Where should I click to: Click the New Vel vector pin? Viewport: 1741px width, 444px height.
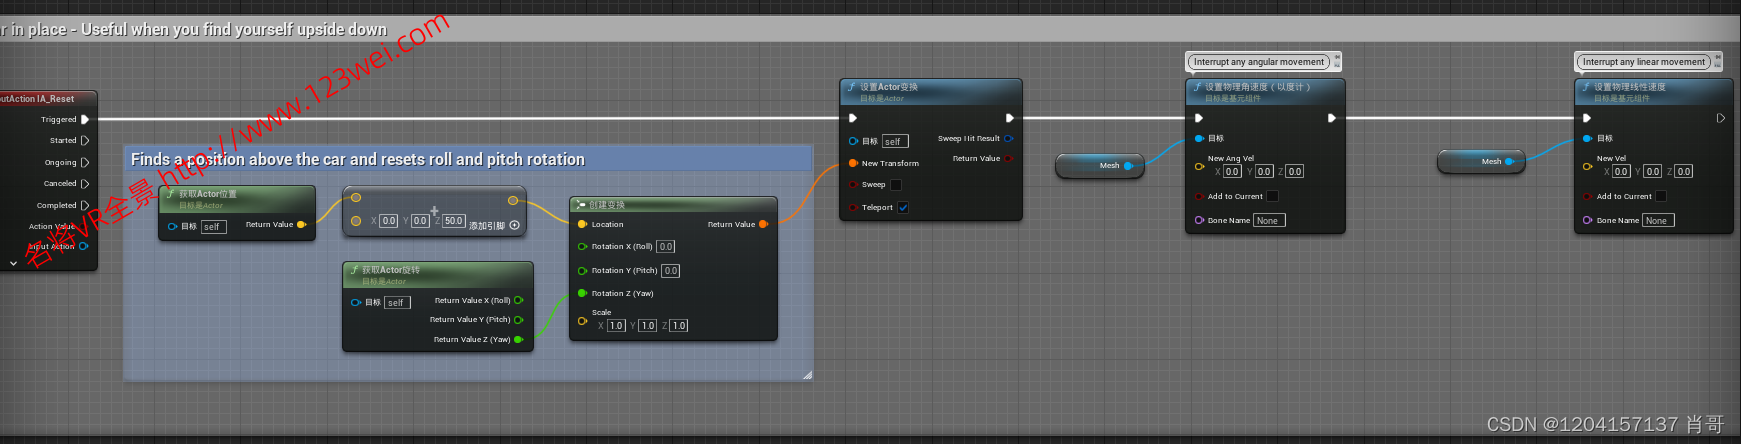click(x=1587, y=167)
